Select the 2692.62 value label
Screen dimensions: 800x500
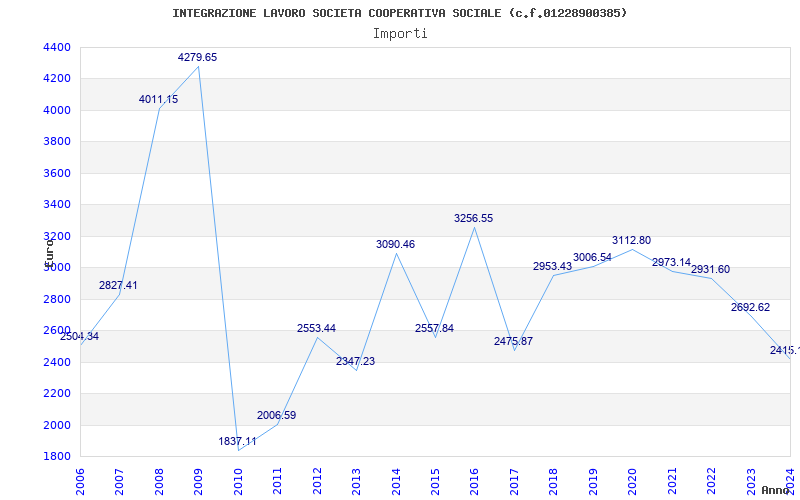[x=750, y=308]
